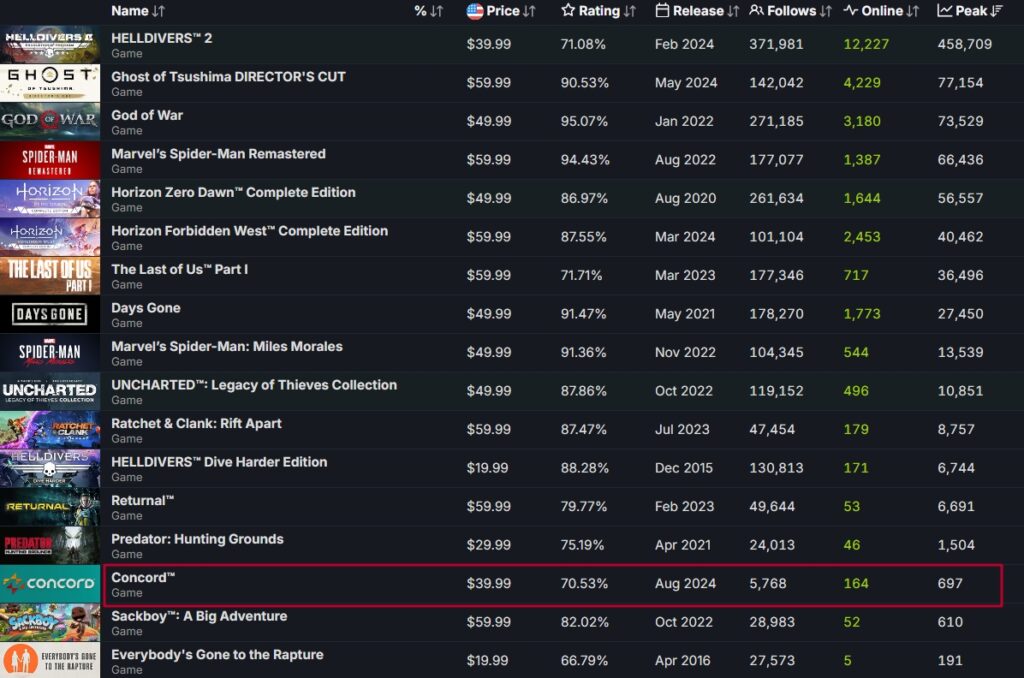
Task: Click Sackboy: A Big Adventure thumbnail
Action: pos(50,622)
